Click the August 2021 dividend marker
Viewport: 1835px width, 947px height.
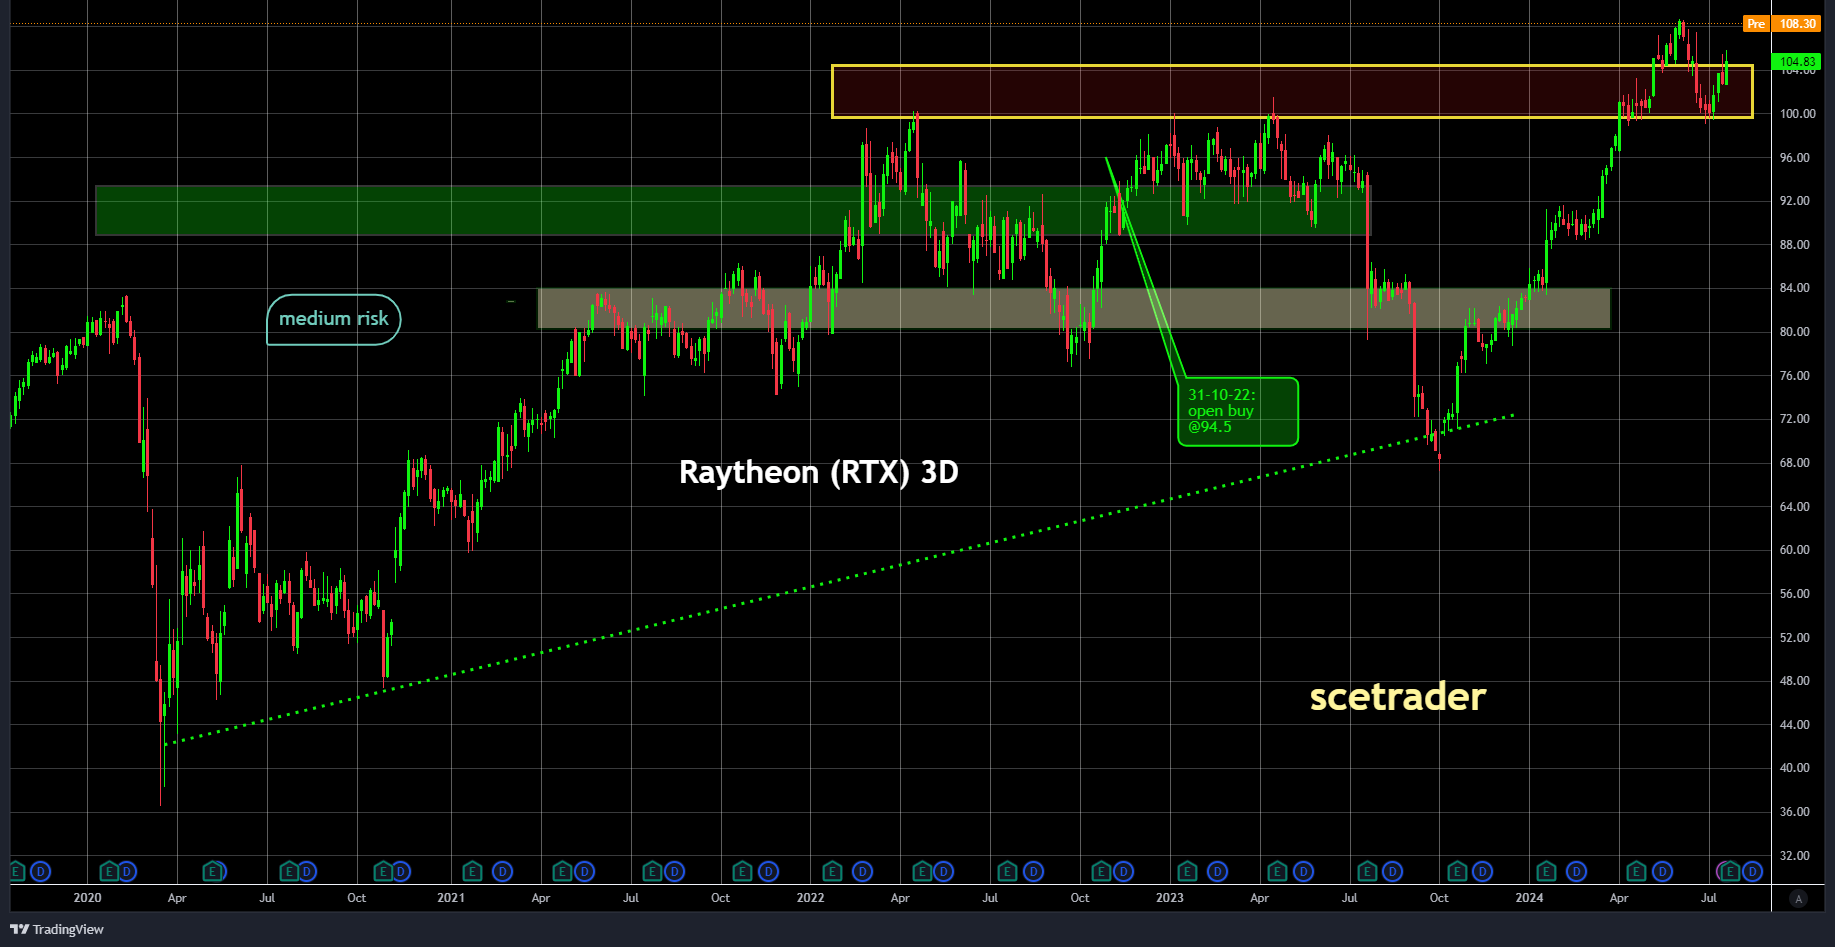point(675,872)
